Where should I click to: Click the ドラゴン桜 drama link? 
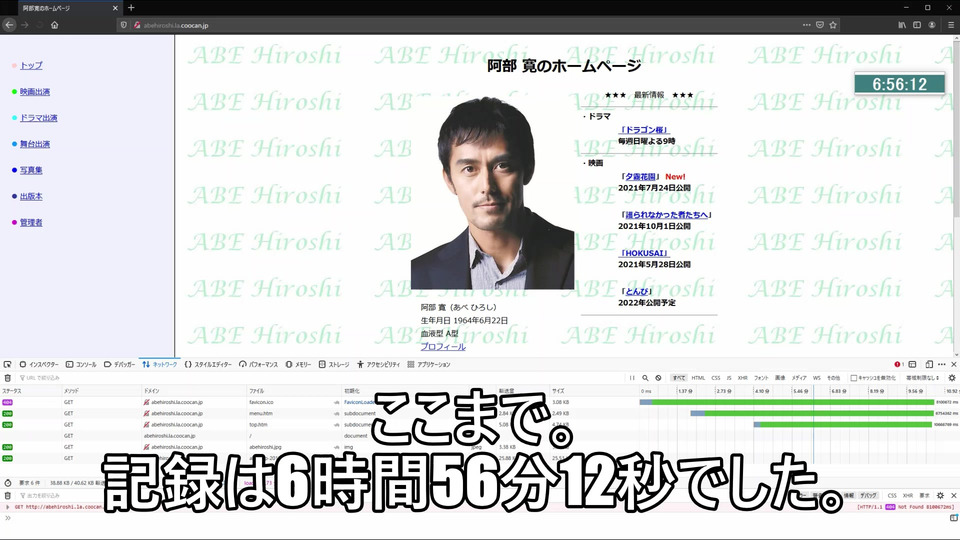644,130
